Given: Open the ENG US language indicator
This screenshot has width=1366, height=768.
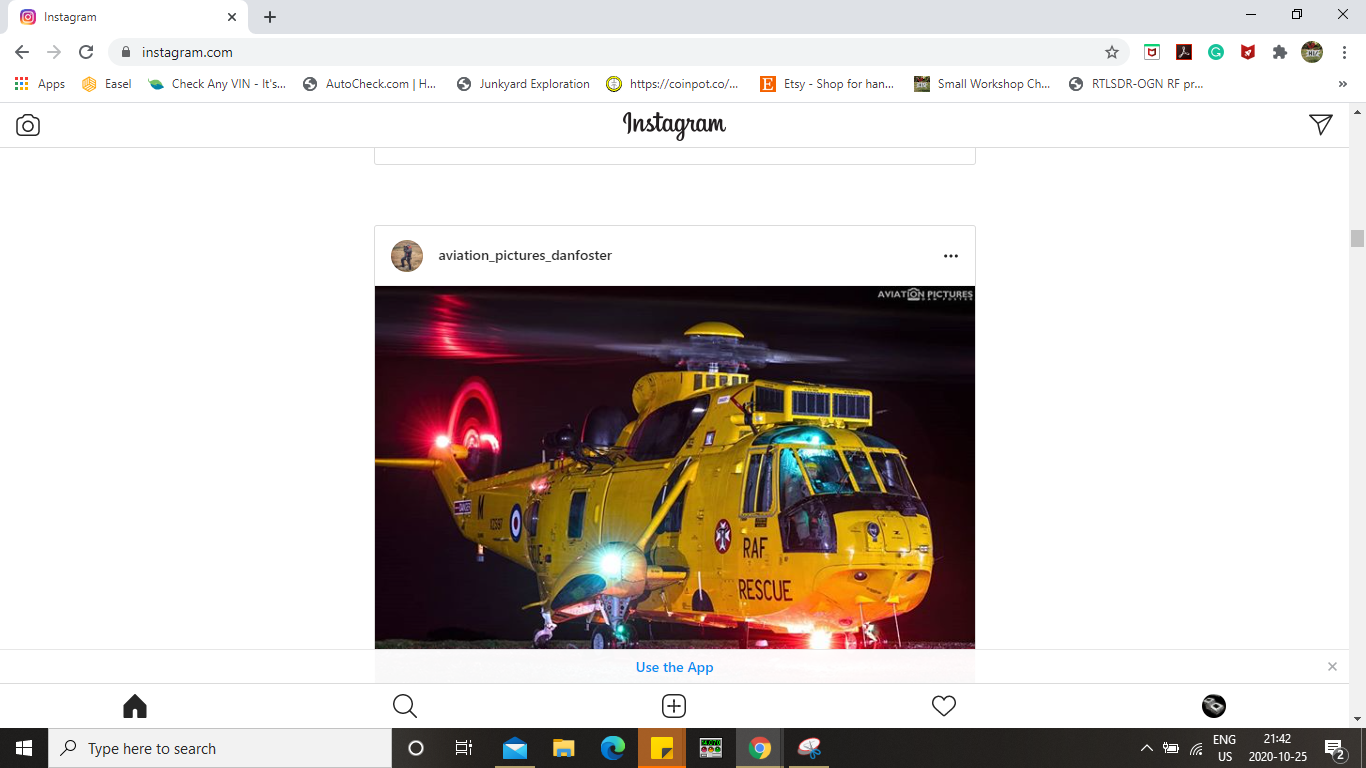Looking at the screenshot, I should point(1224,748).
